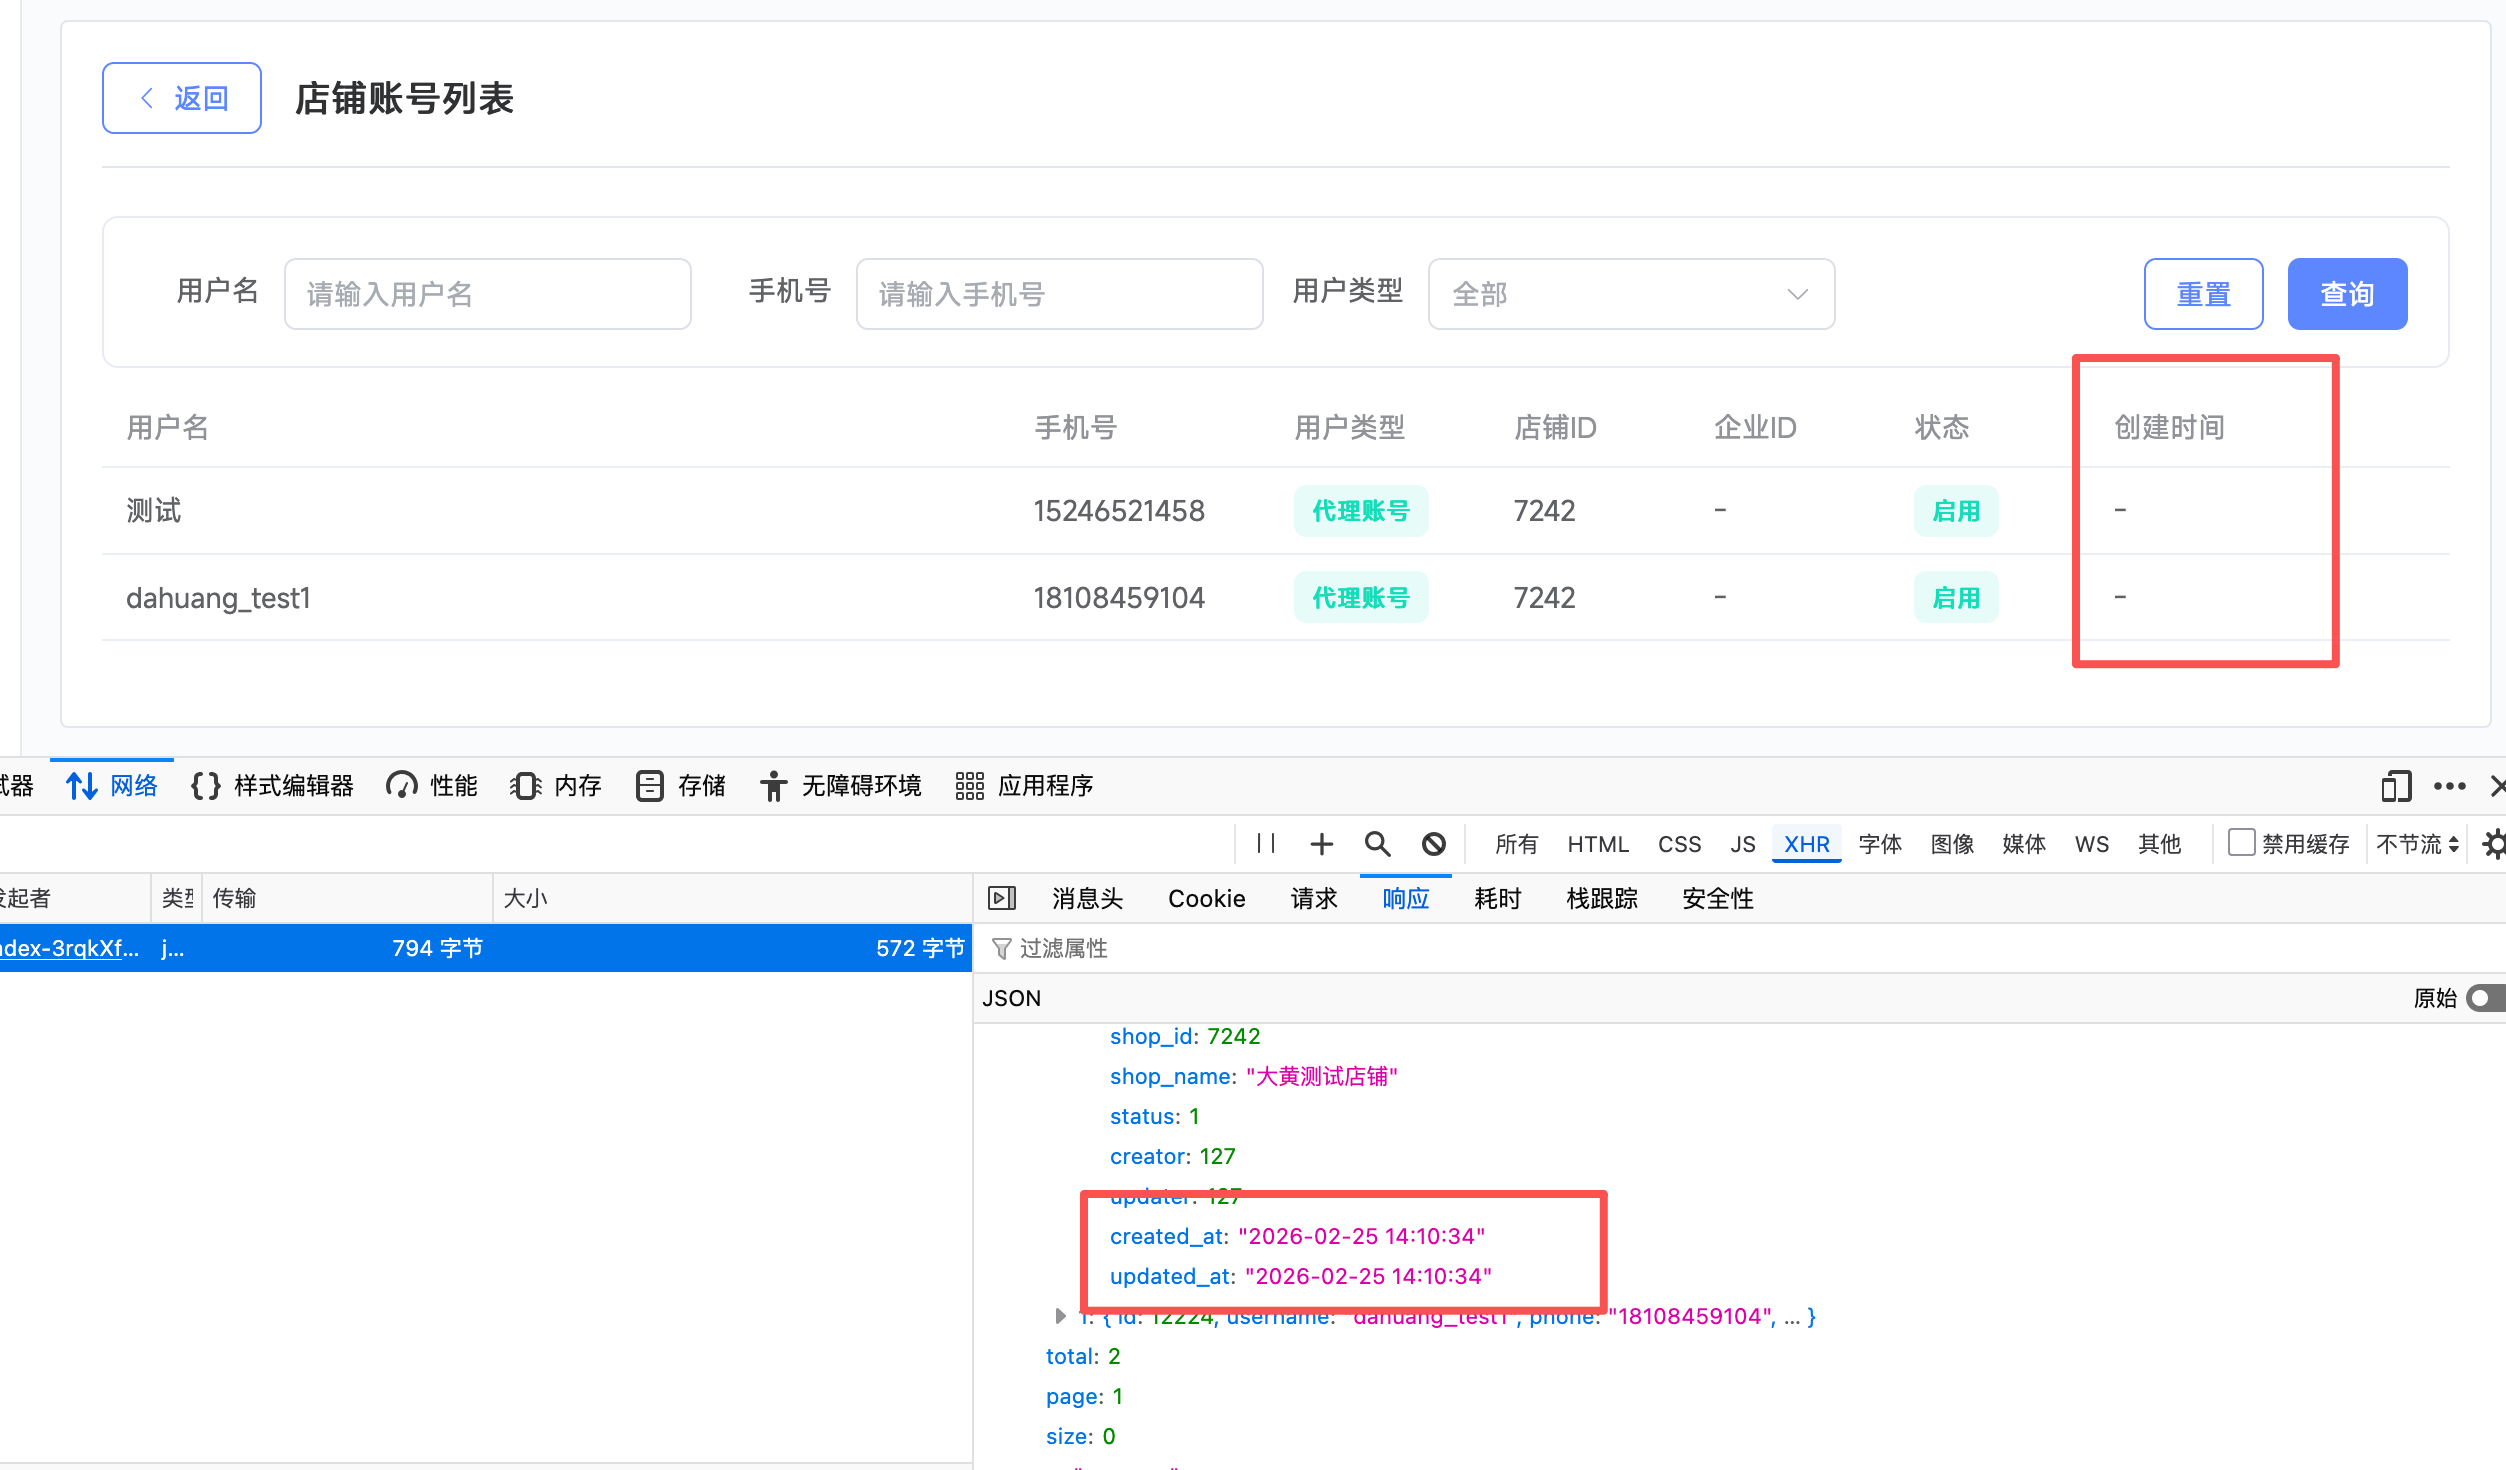Click the plus icon in network toolbar

[x=1321, y=844]
